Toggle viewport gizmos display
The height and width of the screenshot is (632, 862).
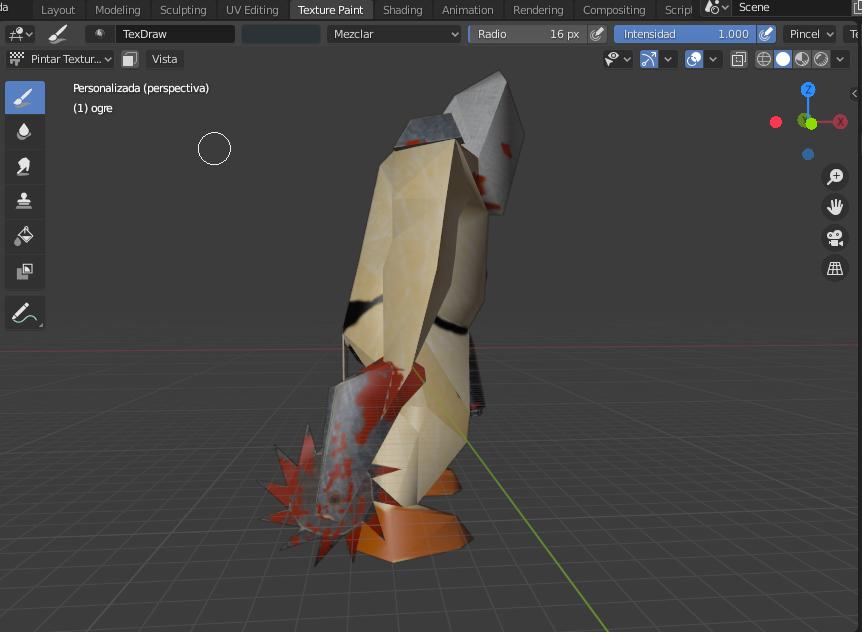[649, 59]
